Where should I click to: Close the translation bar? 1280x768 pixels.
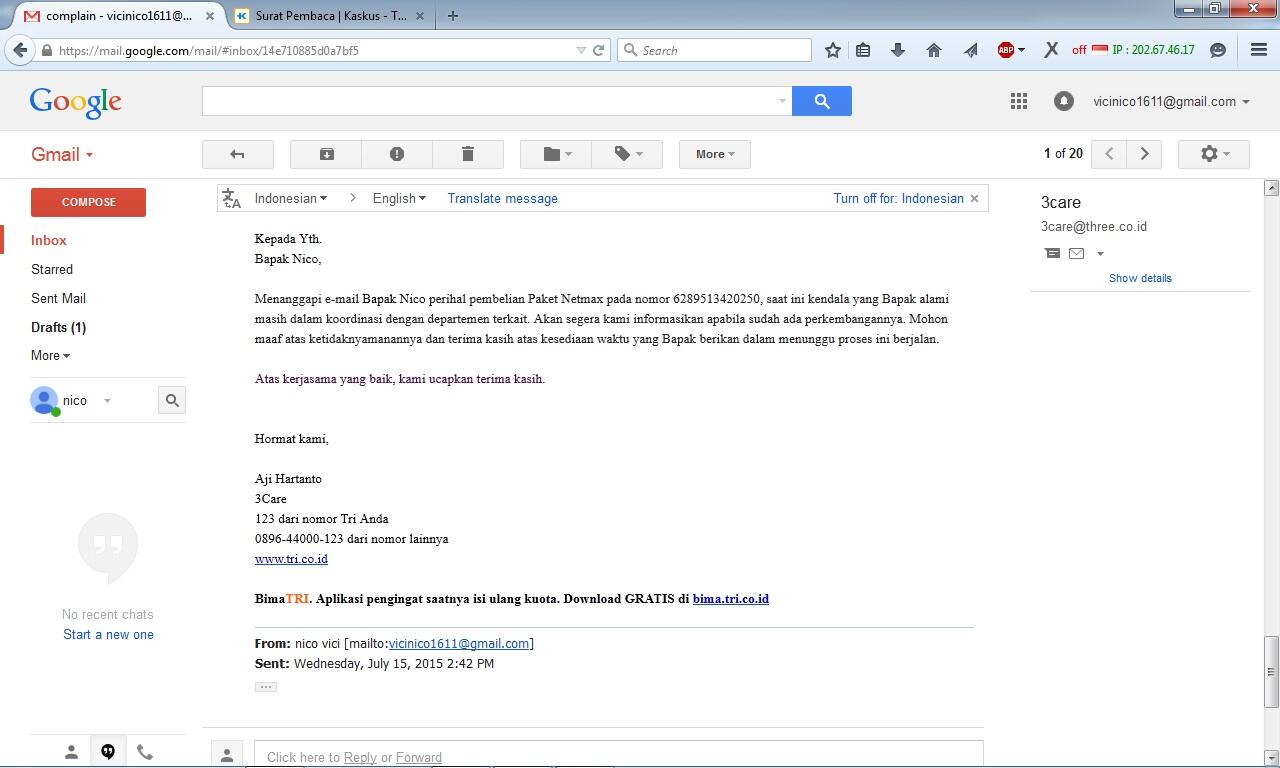click(975, 198)
